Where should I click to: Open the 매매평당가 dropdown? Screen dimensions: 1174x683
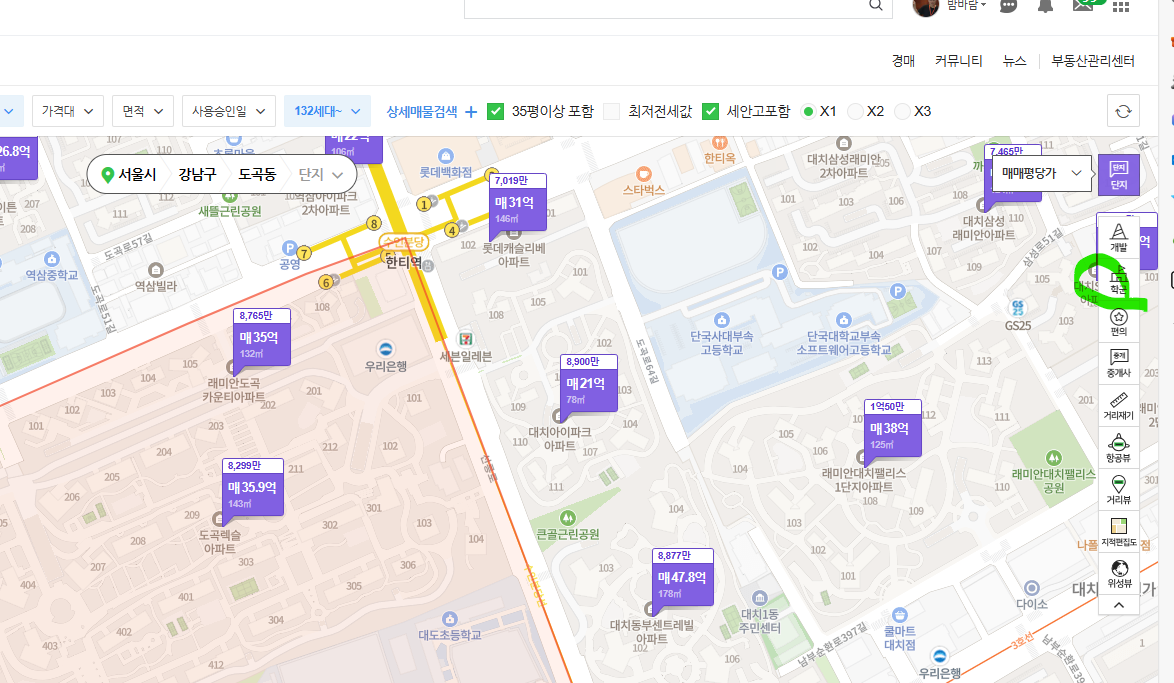tap(1041, 173)
